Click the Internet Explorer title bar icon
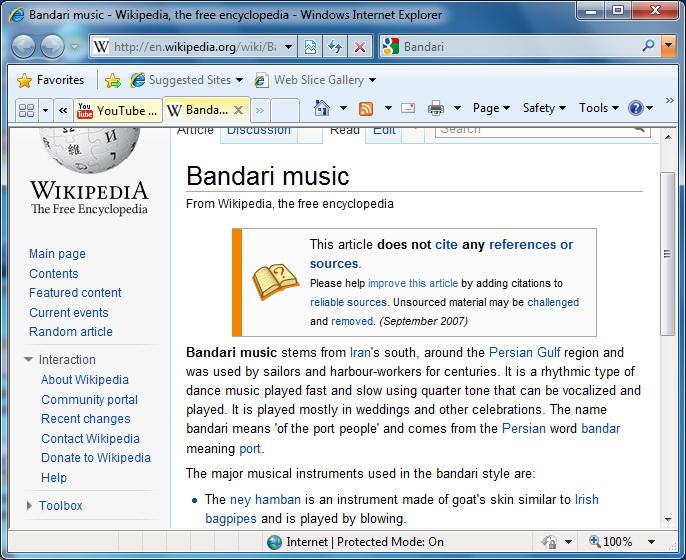 [17, 15]
